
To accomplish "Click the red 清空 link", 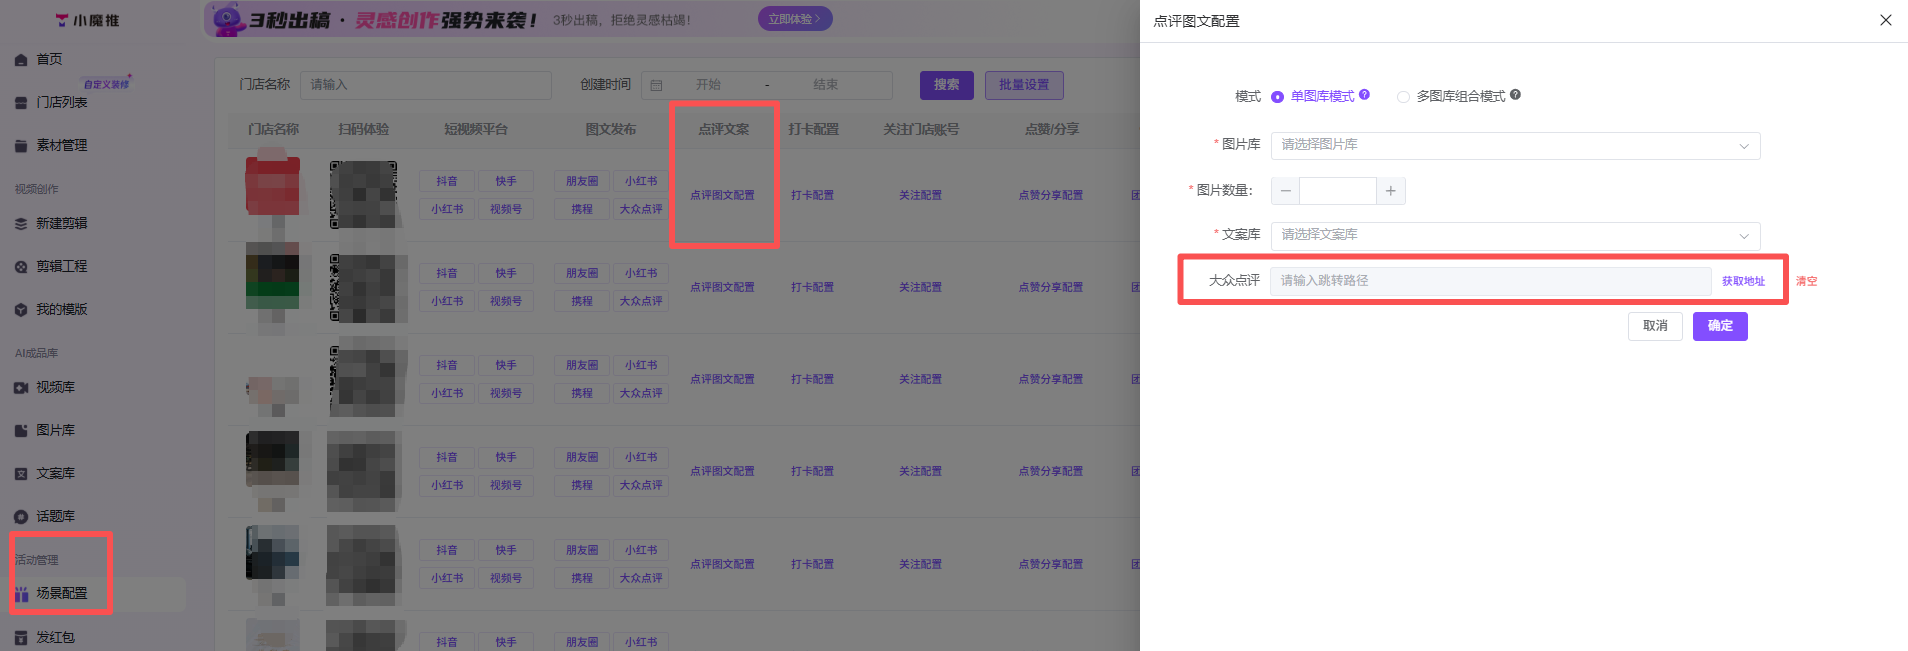I will (x=1806, y=282).
